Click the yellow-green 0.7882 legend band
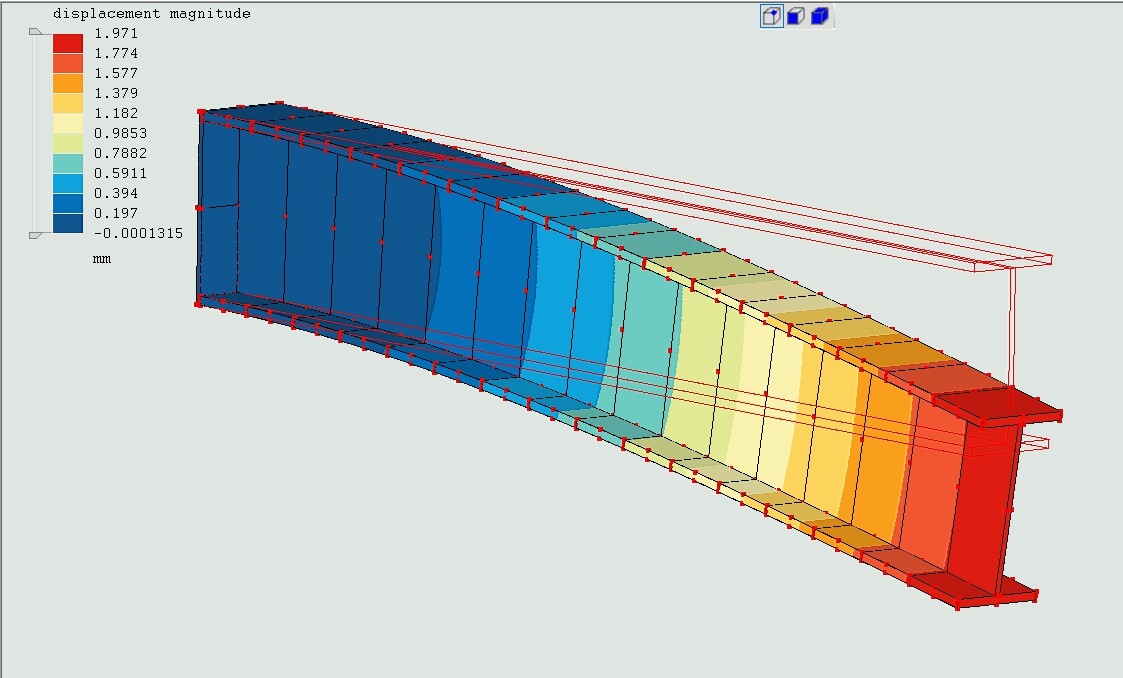This screenshot has height=678, width=1123. pos(68,143)
